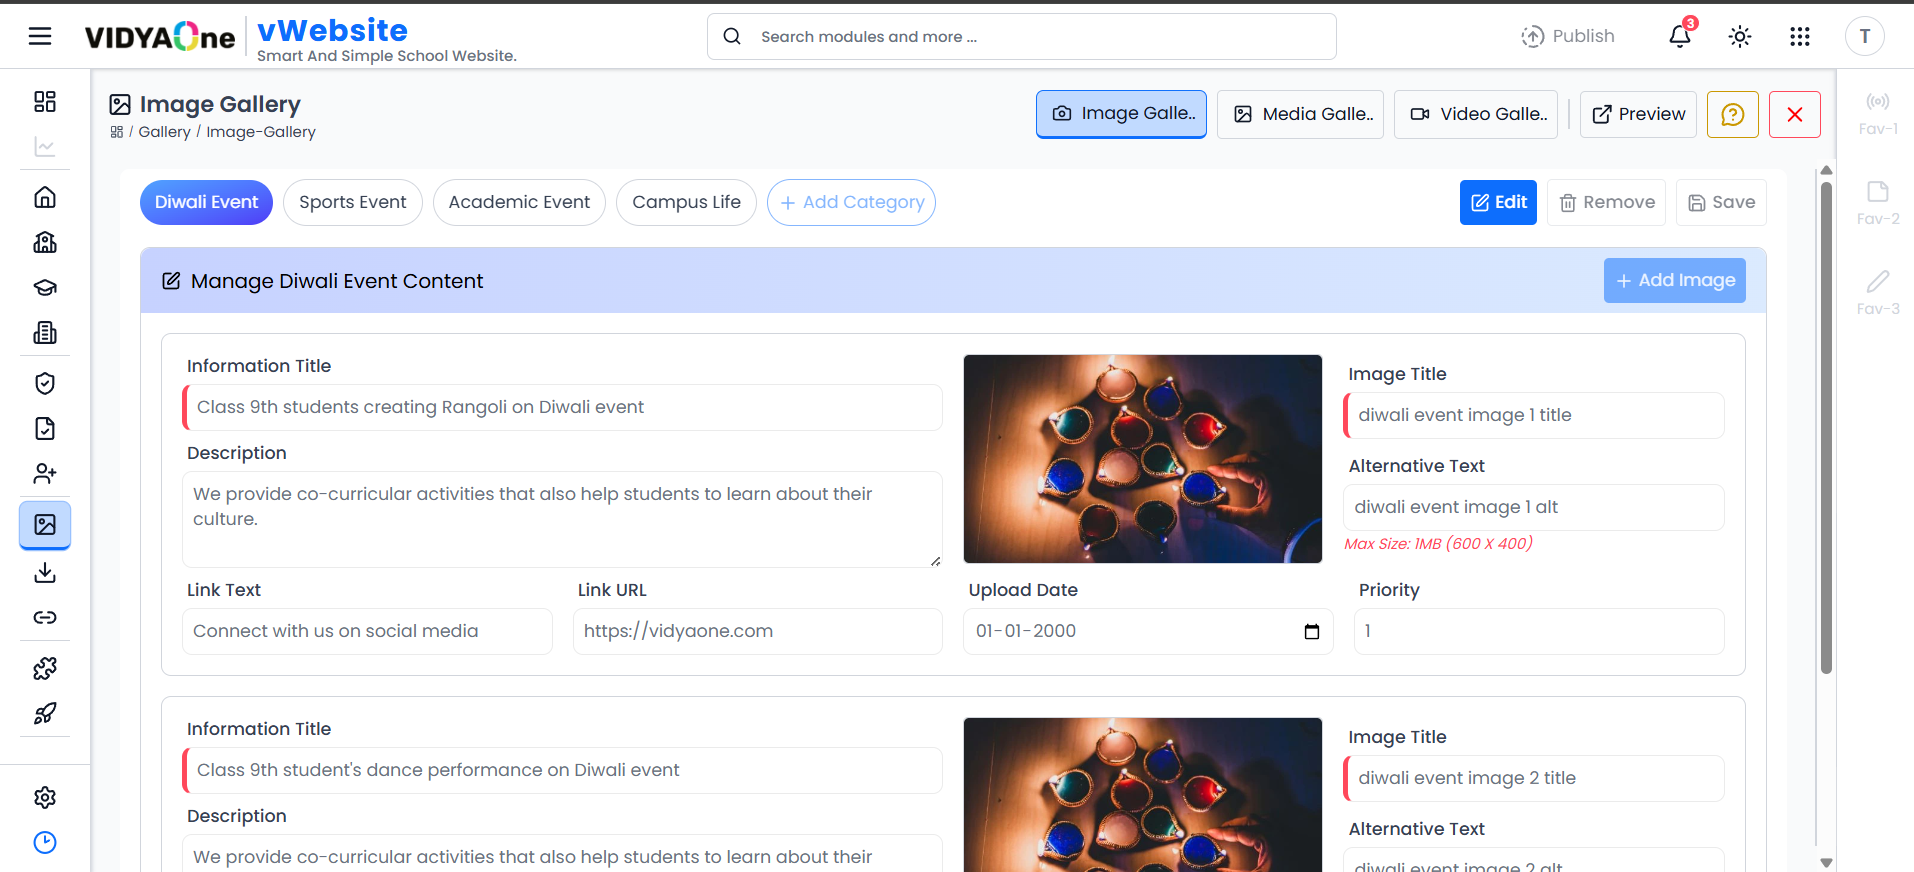Open the shield check sidebar icon
The width and height of the screenshot is (1914, 872).
[x=45, y=383]
